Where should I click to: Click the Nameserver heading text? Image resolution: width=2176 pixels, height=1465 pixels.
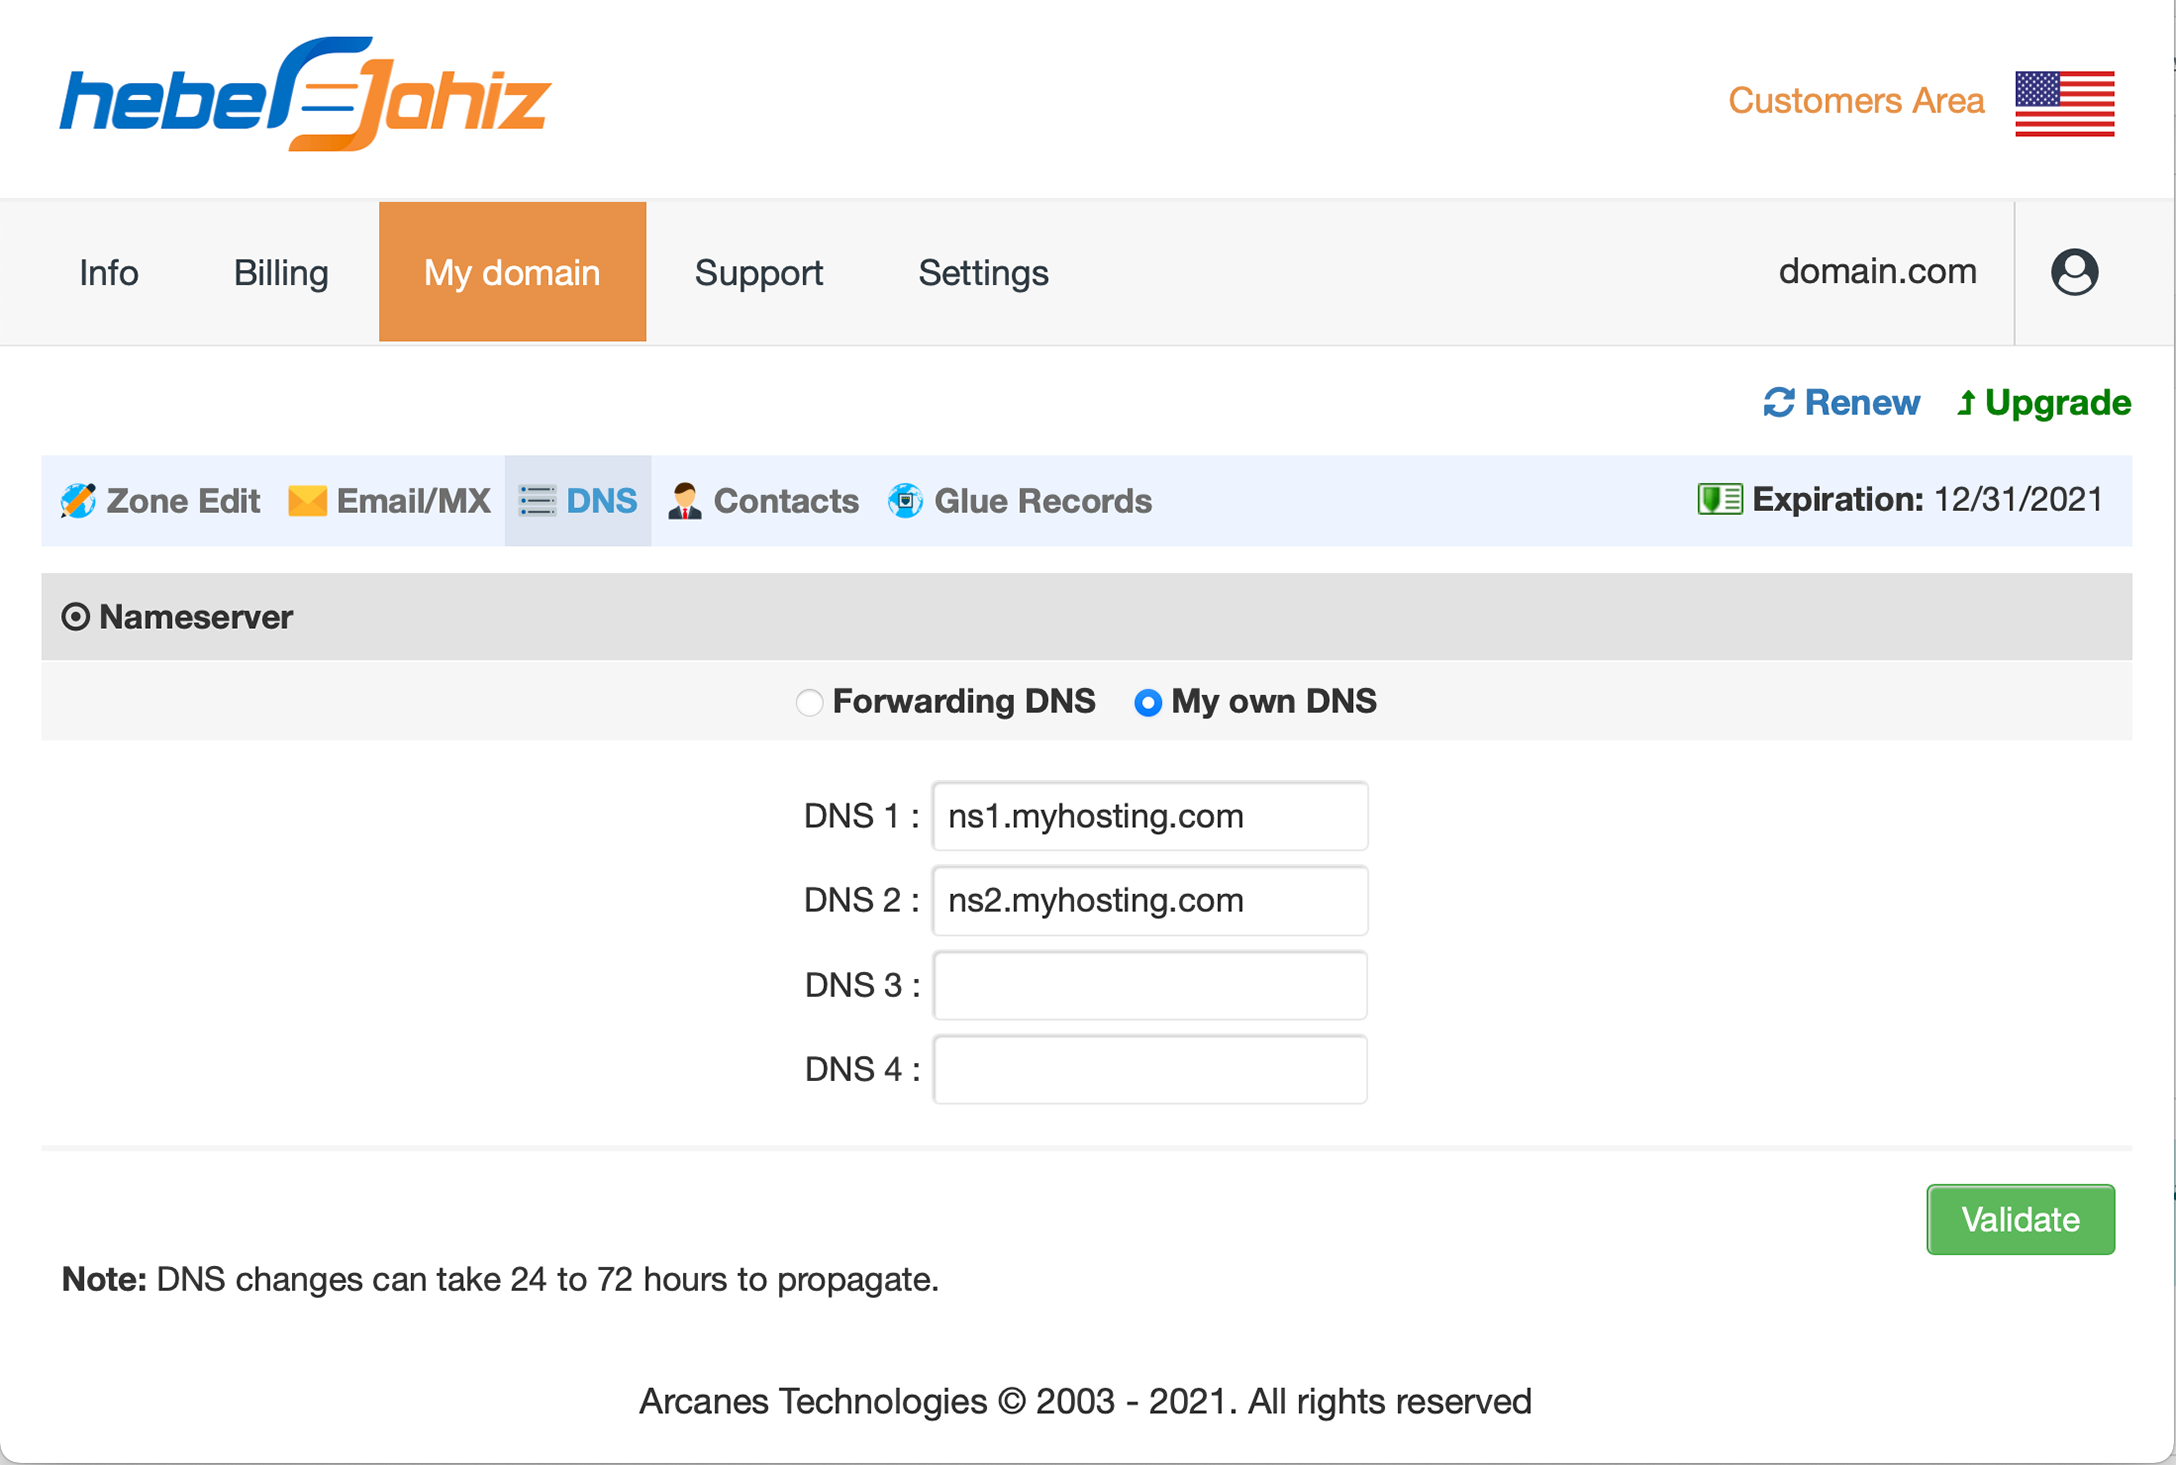[x=196, y=617]
